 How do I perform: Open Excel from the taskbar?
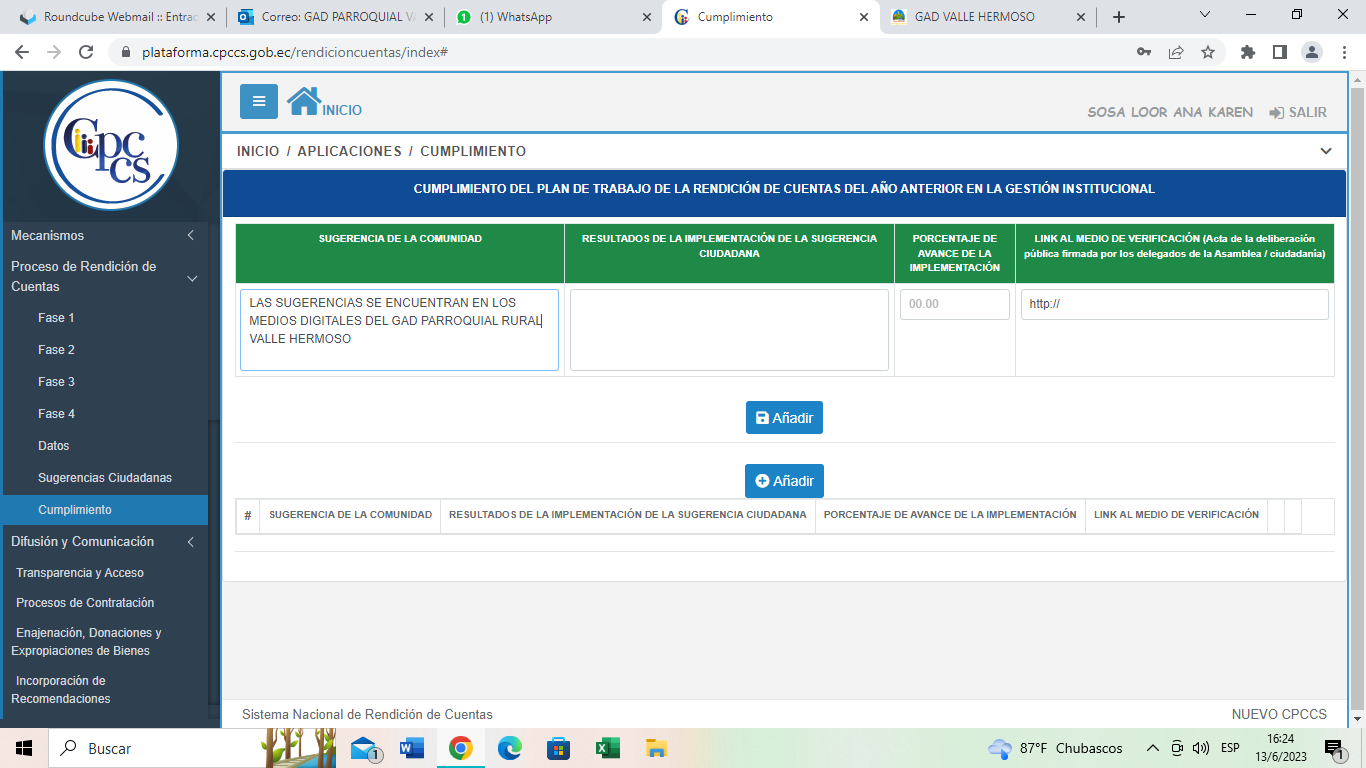click(x=607, y=748)
